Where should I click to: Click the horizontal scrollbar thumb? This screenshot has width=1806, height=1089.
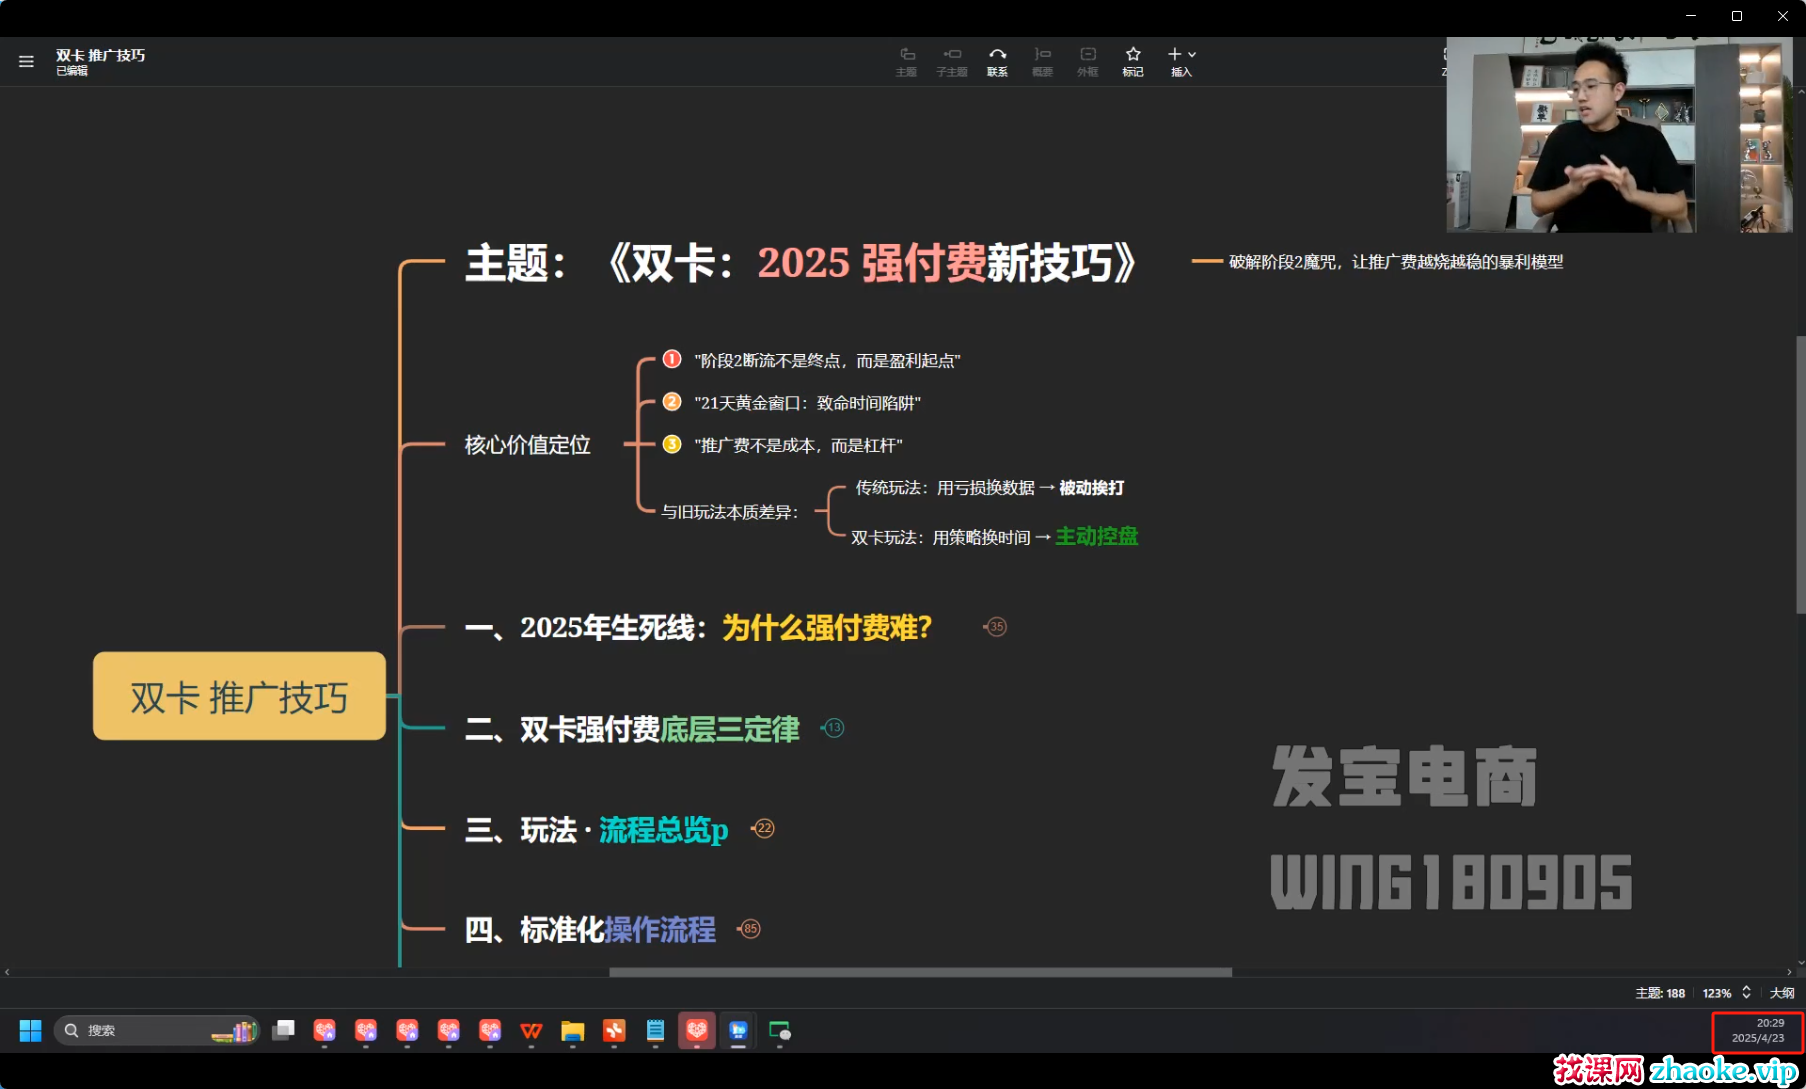click(920, 972)
